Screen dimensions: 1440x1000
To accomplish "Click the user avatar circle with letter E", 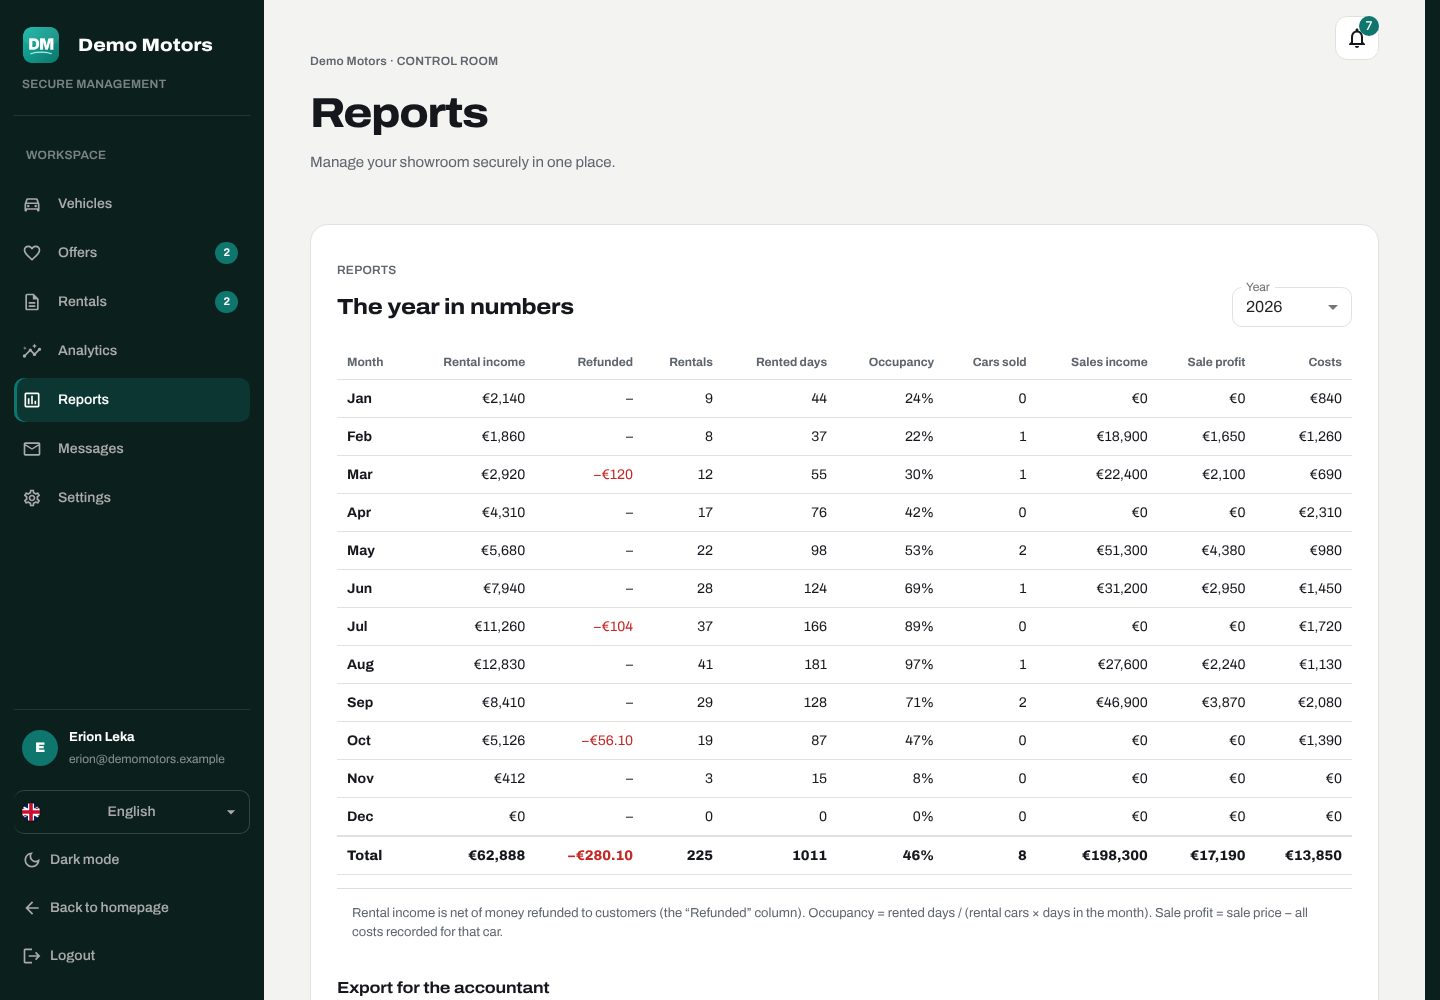I will pyautogui.click(x=40, y=747).
